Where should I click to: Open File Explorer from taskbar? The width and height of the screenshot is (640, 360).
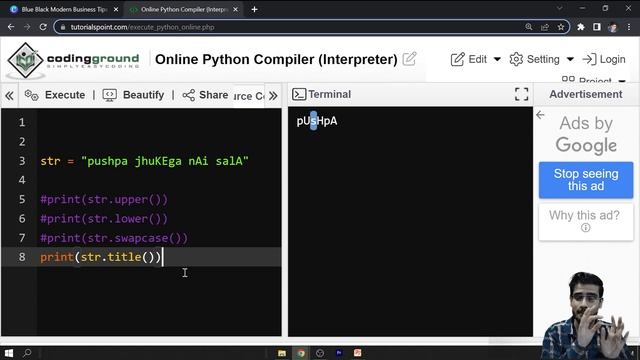coord(282,353)
